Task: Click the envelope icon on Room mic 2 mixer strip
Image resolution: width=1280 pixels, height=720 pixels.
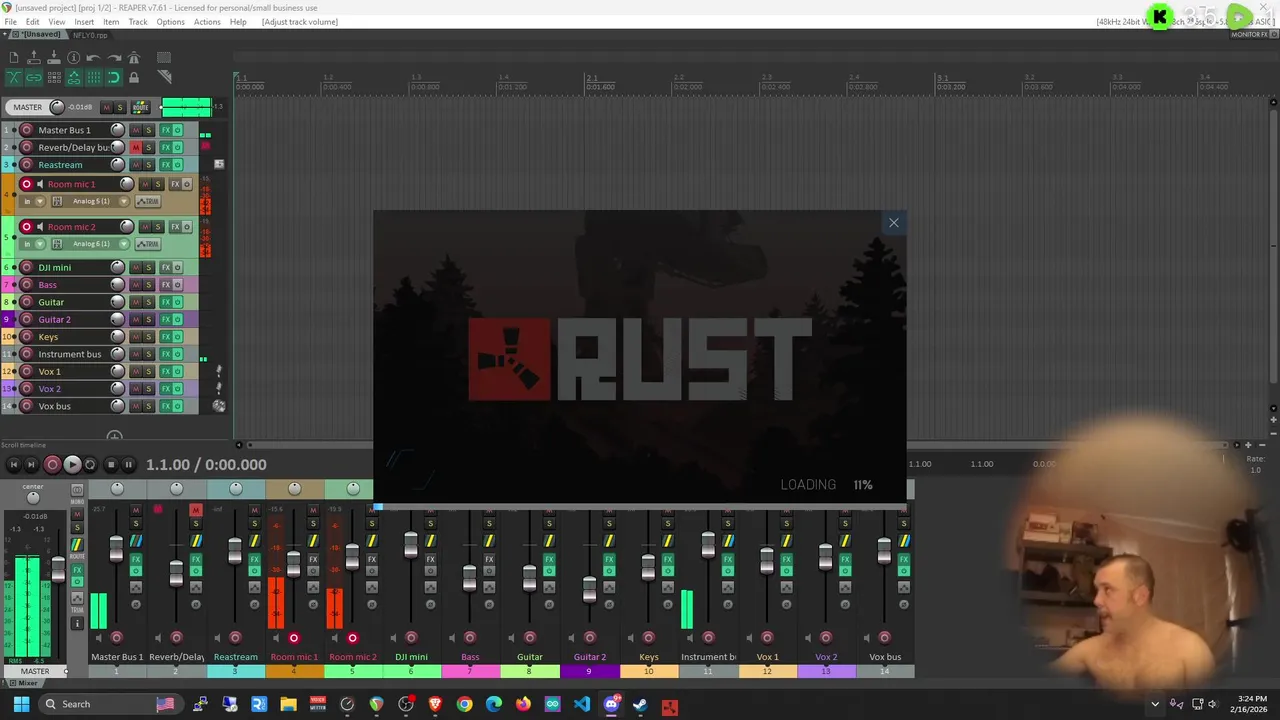Action: click(372, 587)
